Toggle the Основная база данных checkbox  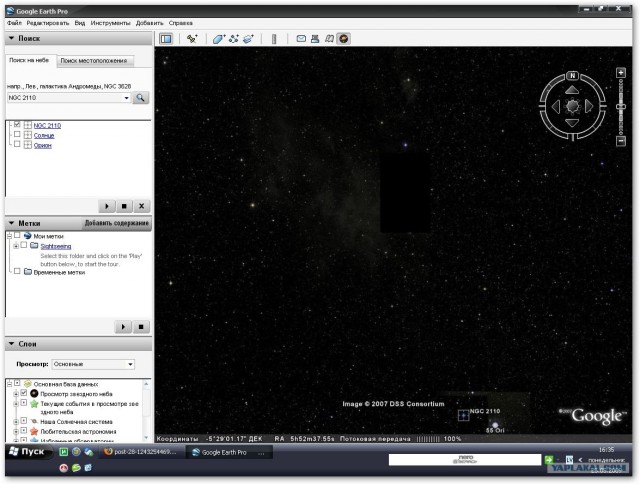click(x=17, y=383)
